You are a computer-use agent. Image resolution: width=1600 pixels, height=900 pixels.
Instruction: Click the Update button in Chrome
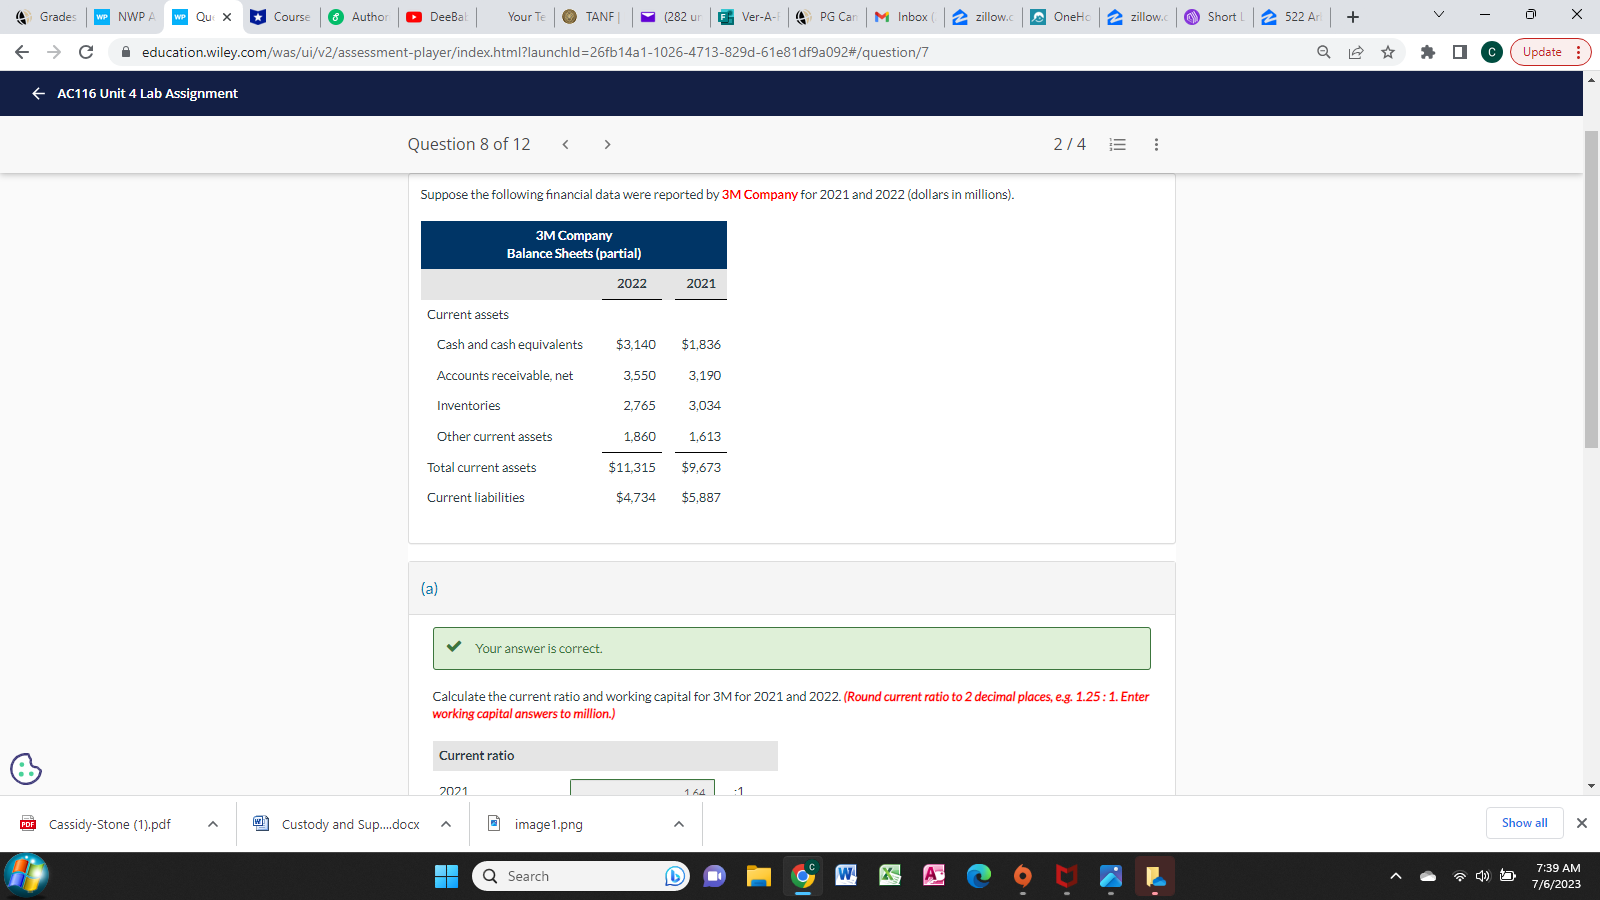pyautogui.click(x=1542, y=52)
